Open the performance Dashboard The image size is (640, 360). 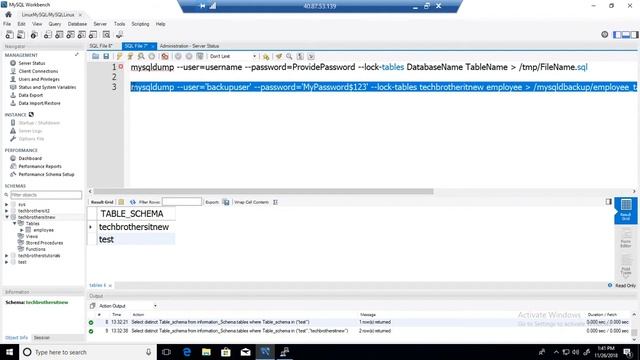[x=30, y=158]
